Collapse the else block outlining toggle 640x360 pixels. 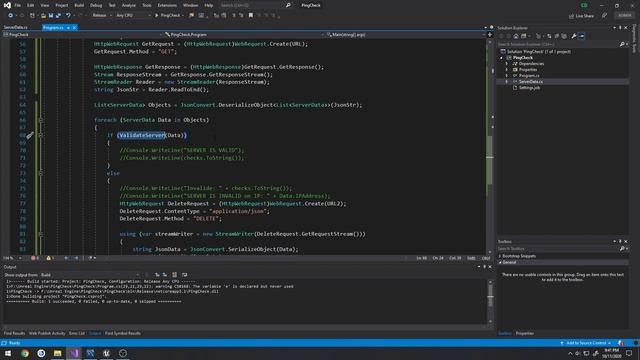pos(40,173)
